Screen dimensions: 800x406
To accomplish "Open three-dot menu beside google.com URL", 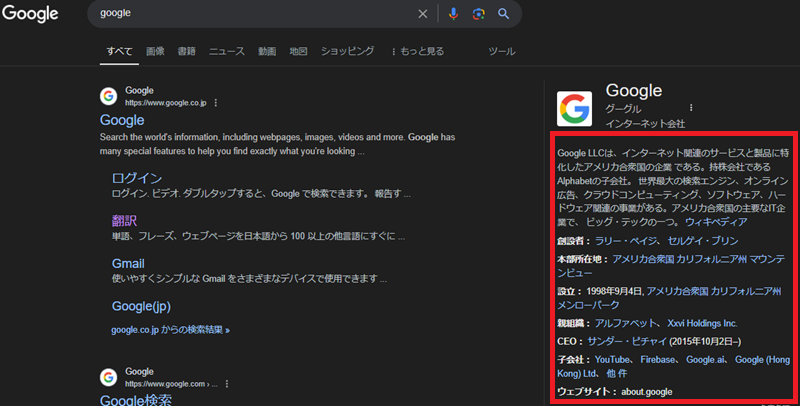I will pos(227,384).
